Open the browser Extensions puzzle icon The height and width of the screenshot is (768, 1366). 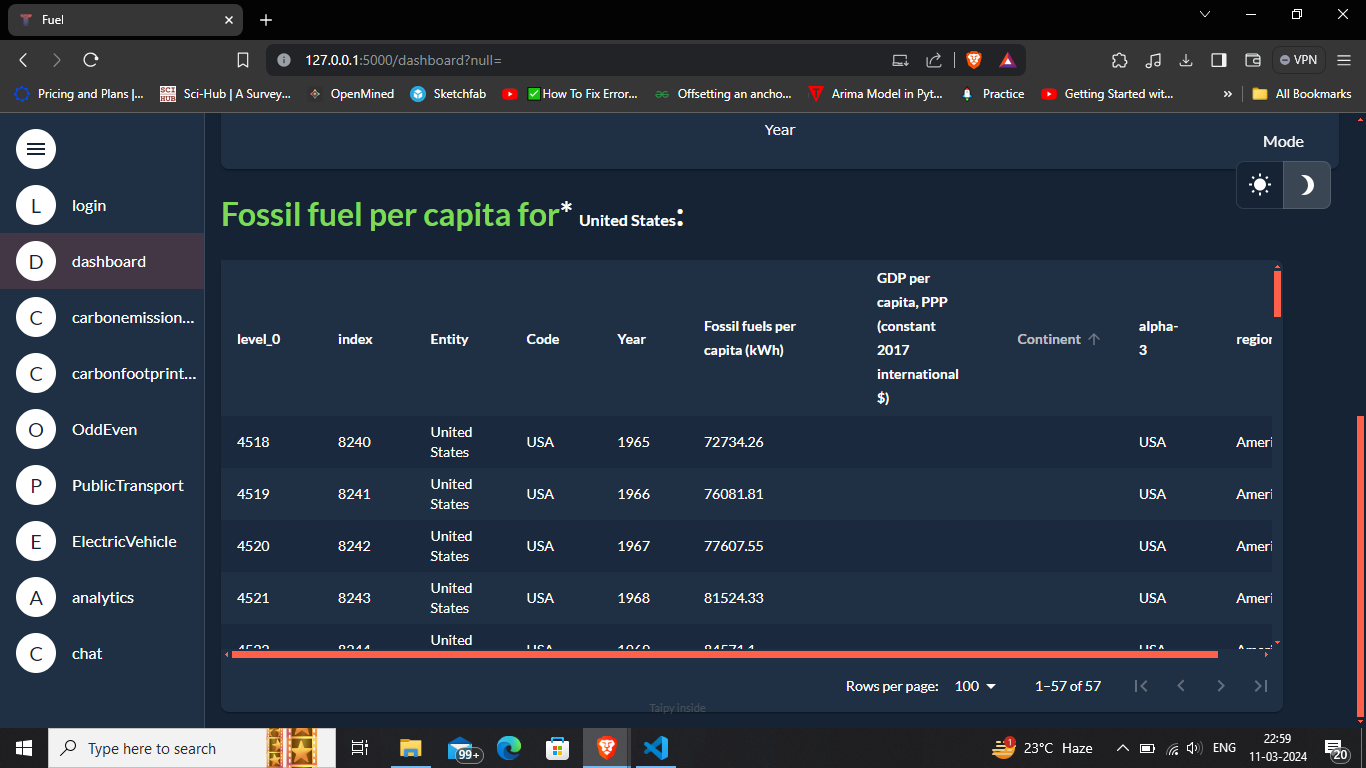click(x=1120, y=60)
